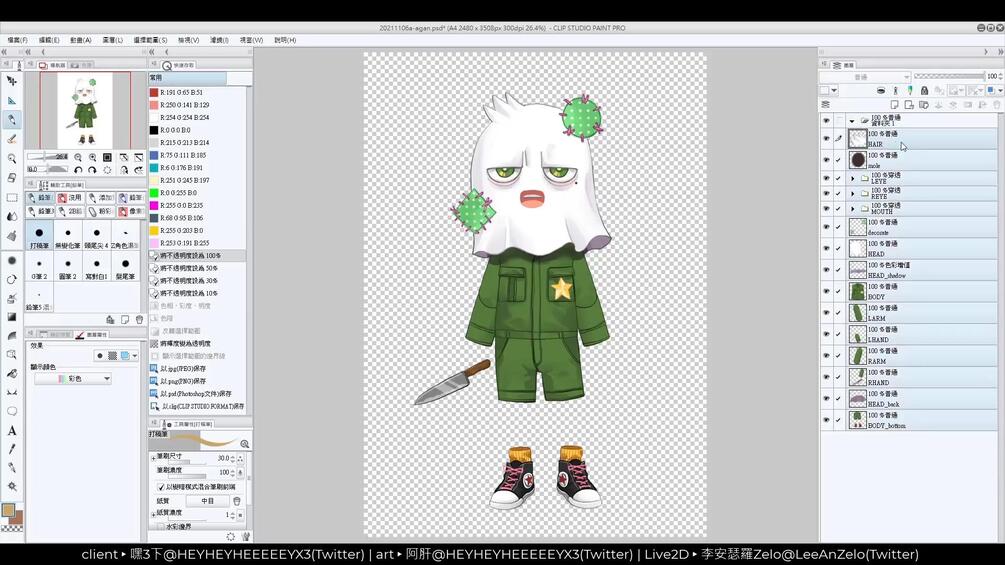Click the delete sub tool trash icon
Screen dimensions: 1005x565
[x=139, y=320]
